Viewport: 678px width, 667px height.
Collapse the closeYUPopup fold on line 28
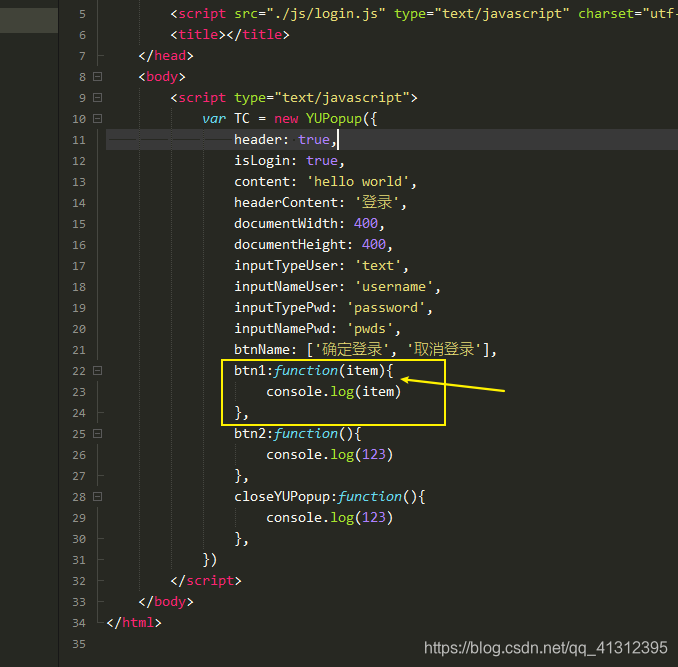click(x=98, y=497)
